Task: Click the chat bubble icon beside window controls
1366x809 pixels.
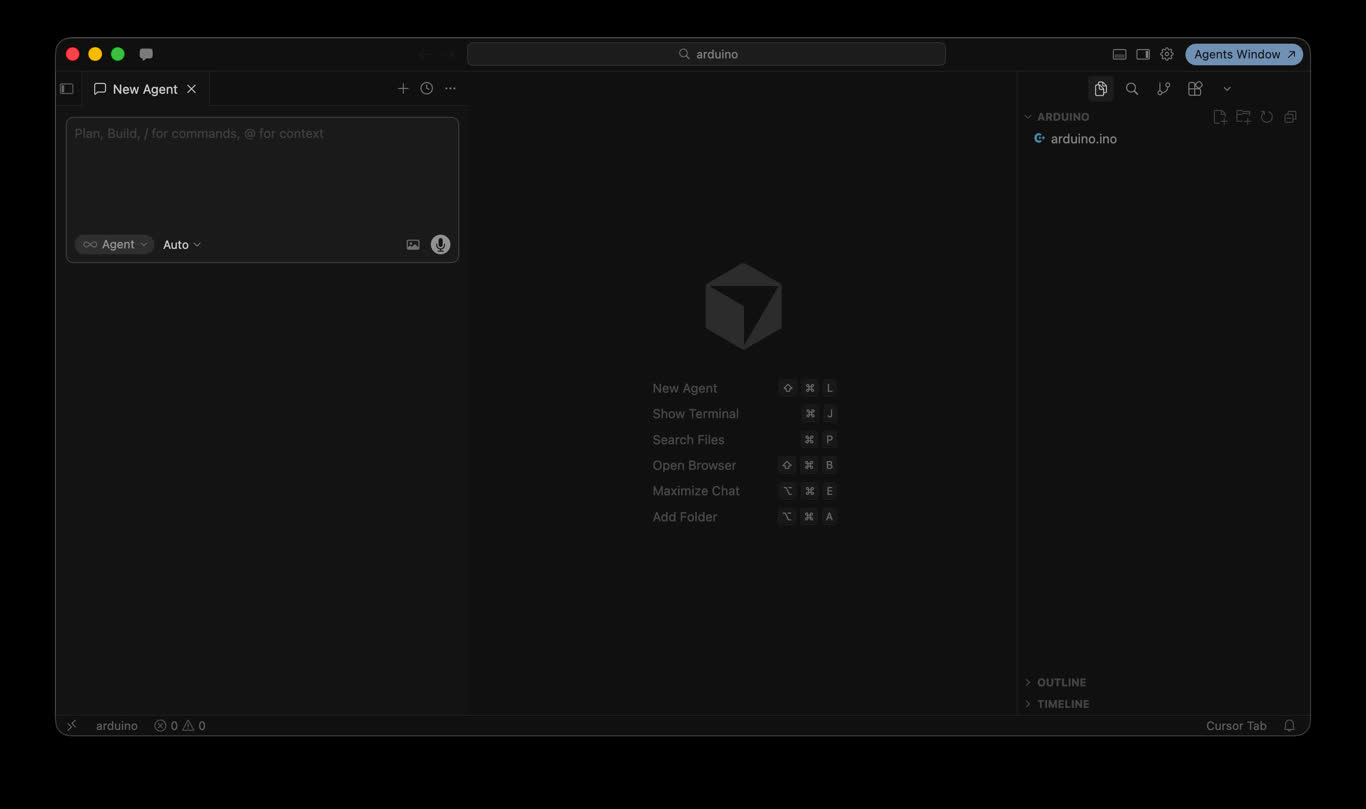Action: 146,54
